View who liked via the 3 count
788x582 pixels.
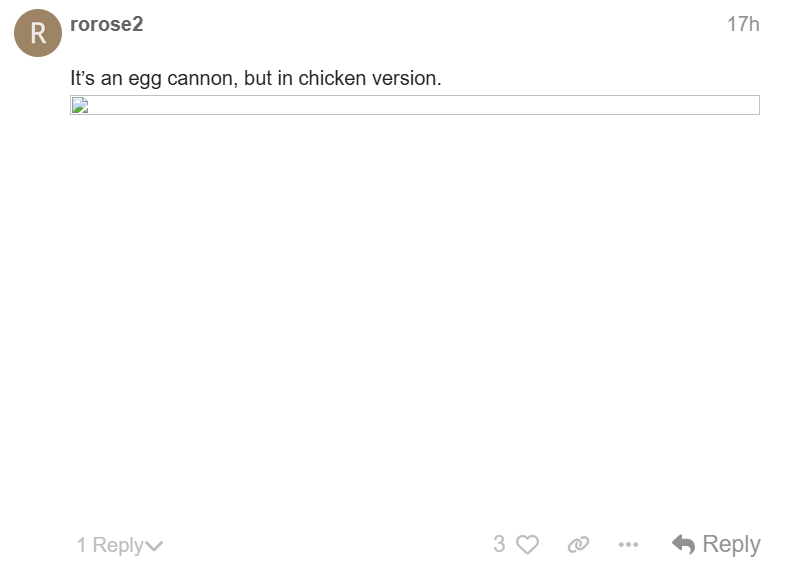(x=499, y=544)
